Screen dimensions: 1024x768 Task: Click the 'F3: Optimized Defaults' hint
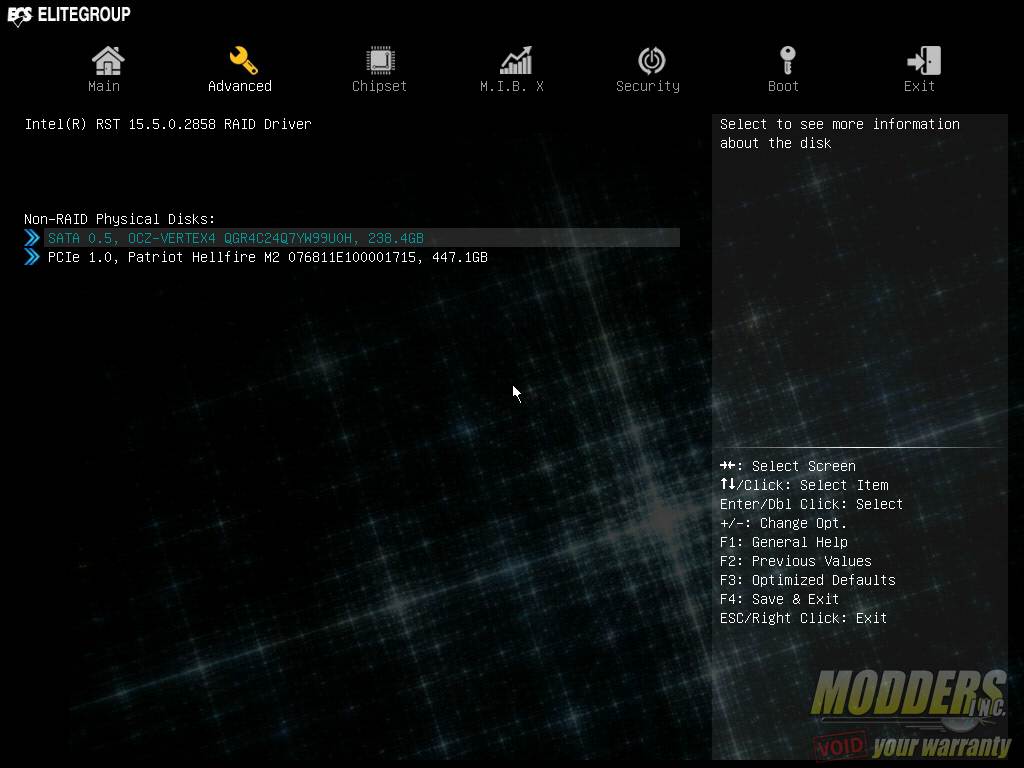(808, 580)
